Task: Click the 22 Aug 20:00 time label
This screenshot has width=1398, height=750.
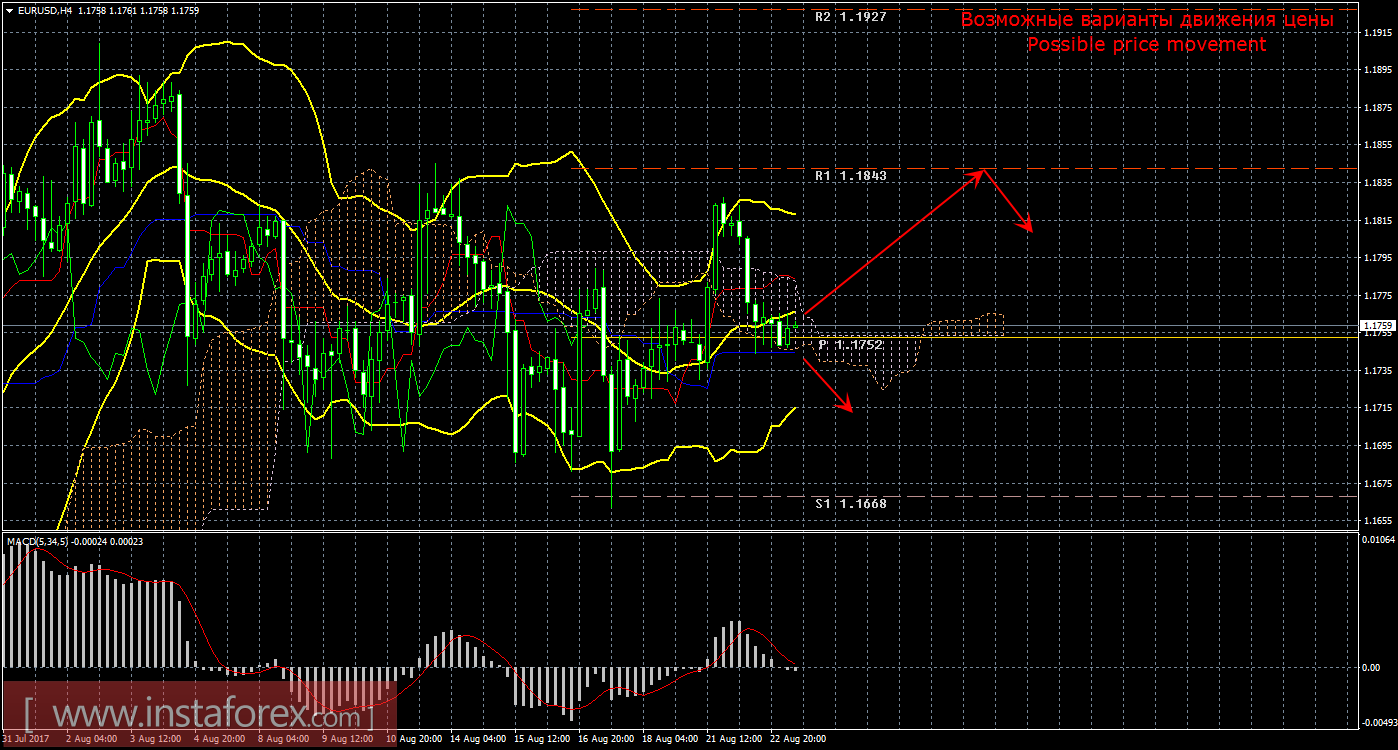Action: tap(798, 739)
